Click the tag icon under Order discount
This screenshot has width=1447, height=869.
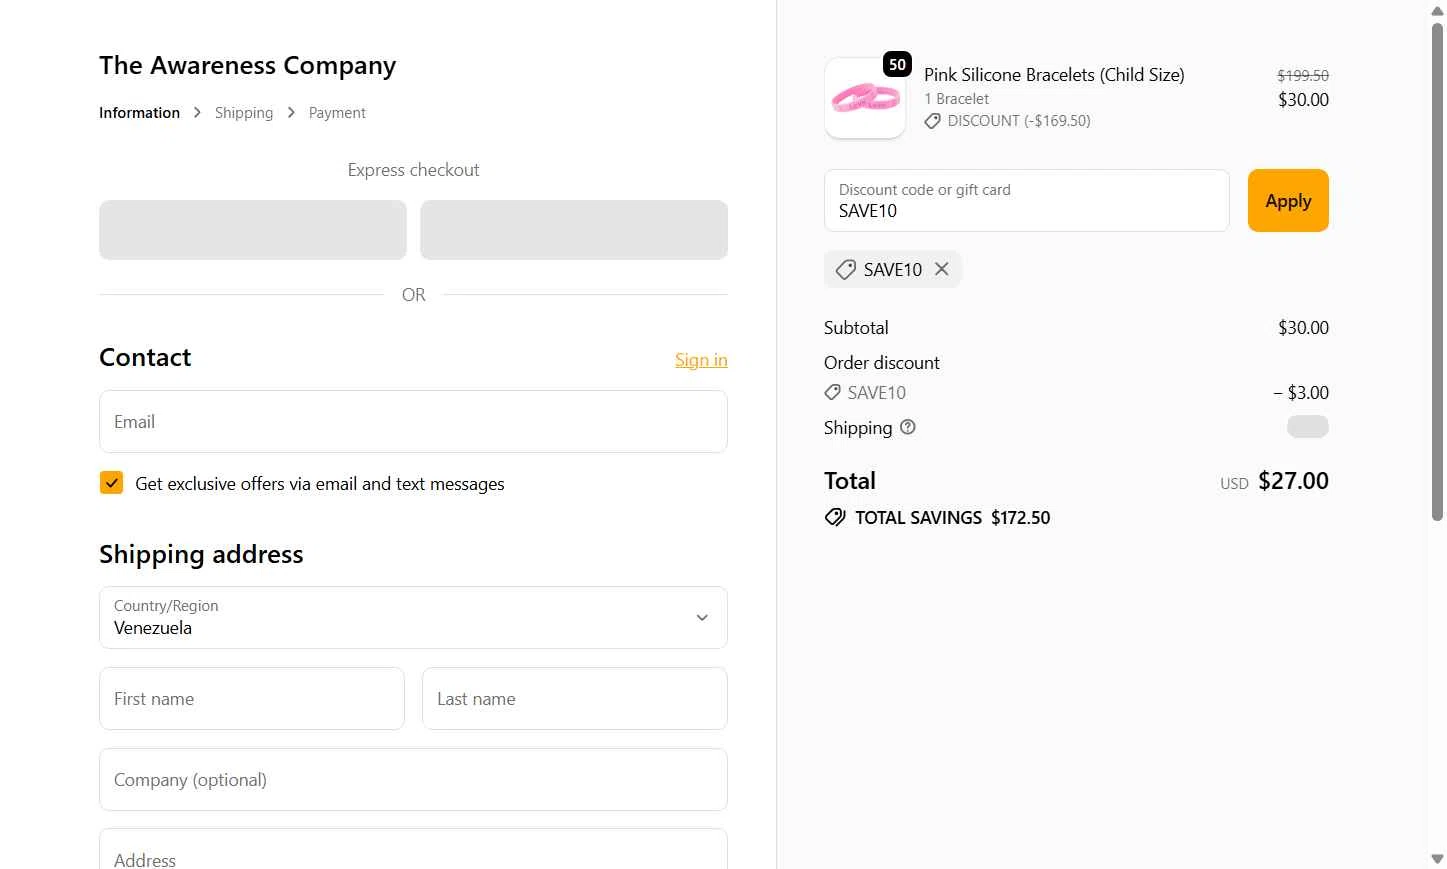coord(832,392)
